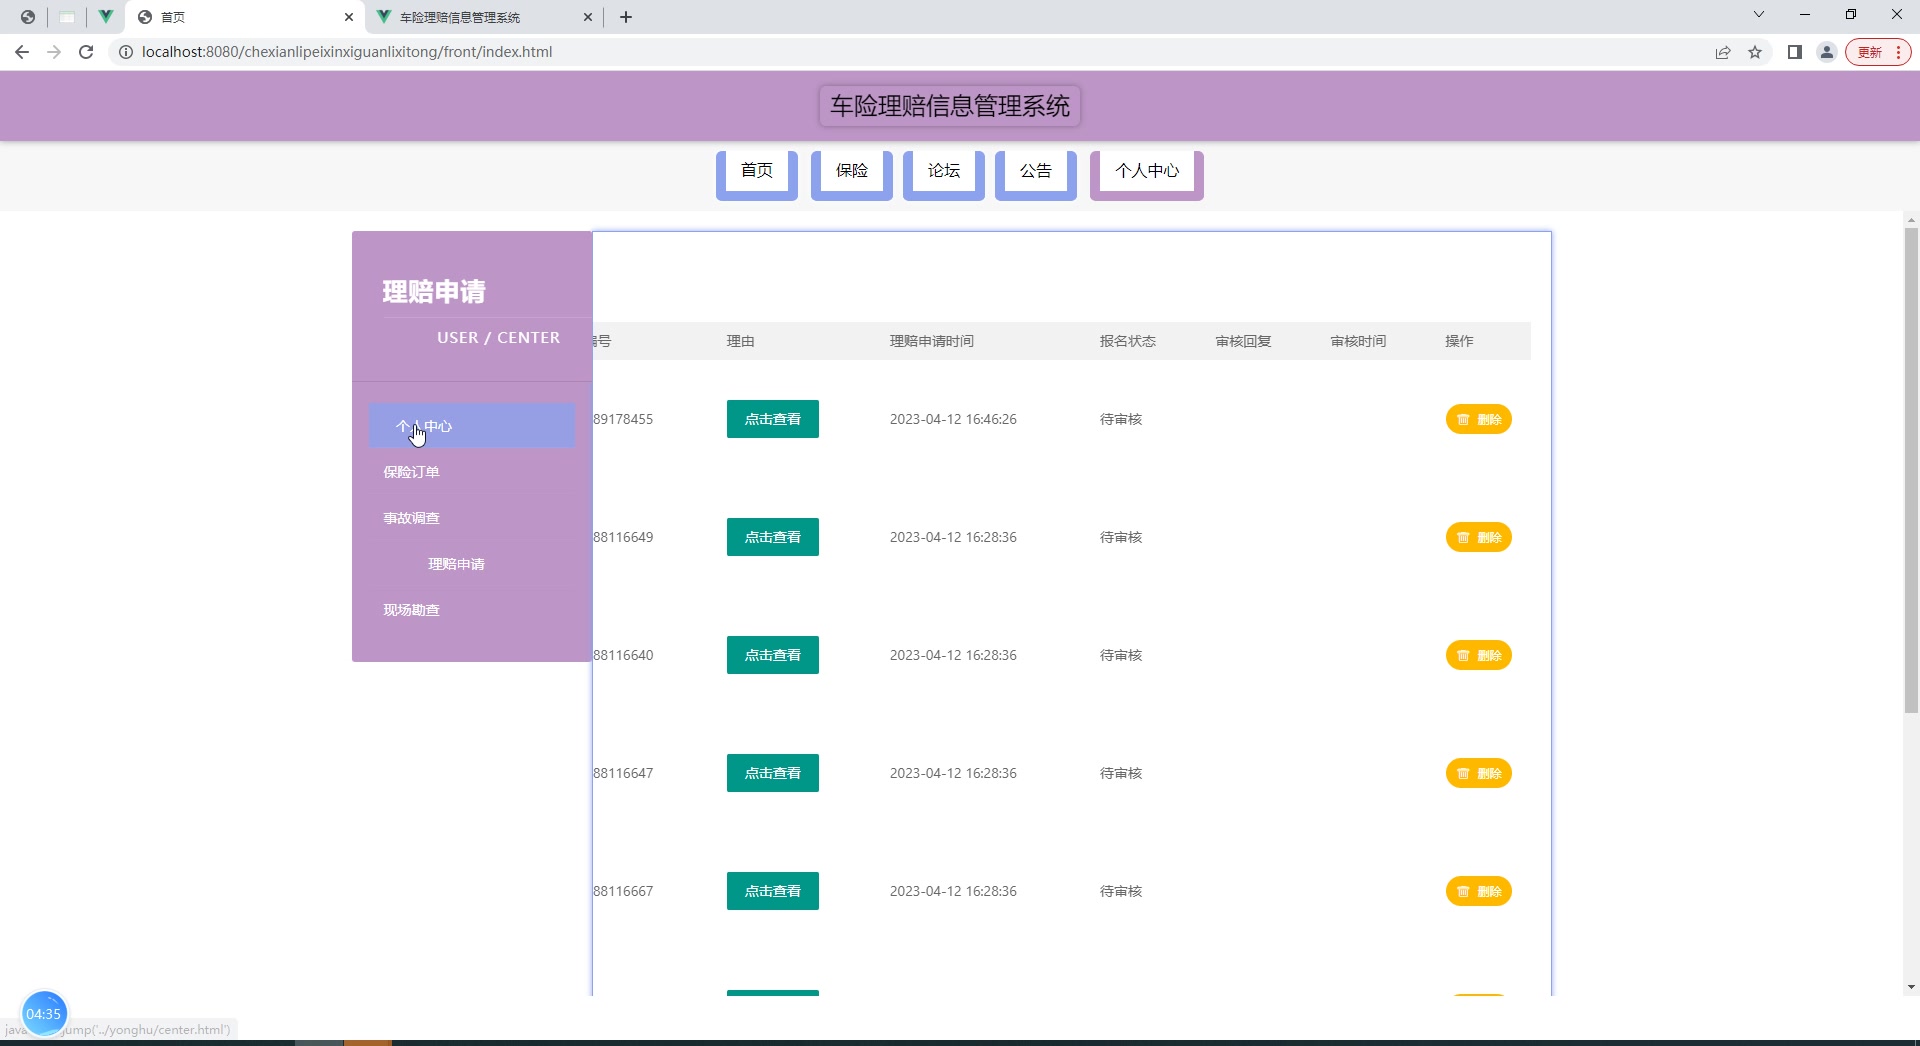The width and height of the screenshot is (1920, 1046).
Task: Open 理赔申请 in the sidebar
Action: coord(456,564)
